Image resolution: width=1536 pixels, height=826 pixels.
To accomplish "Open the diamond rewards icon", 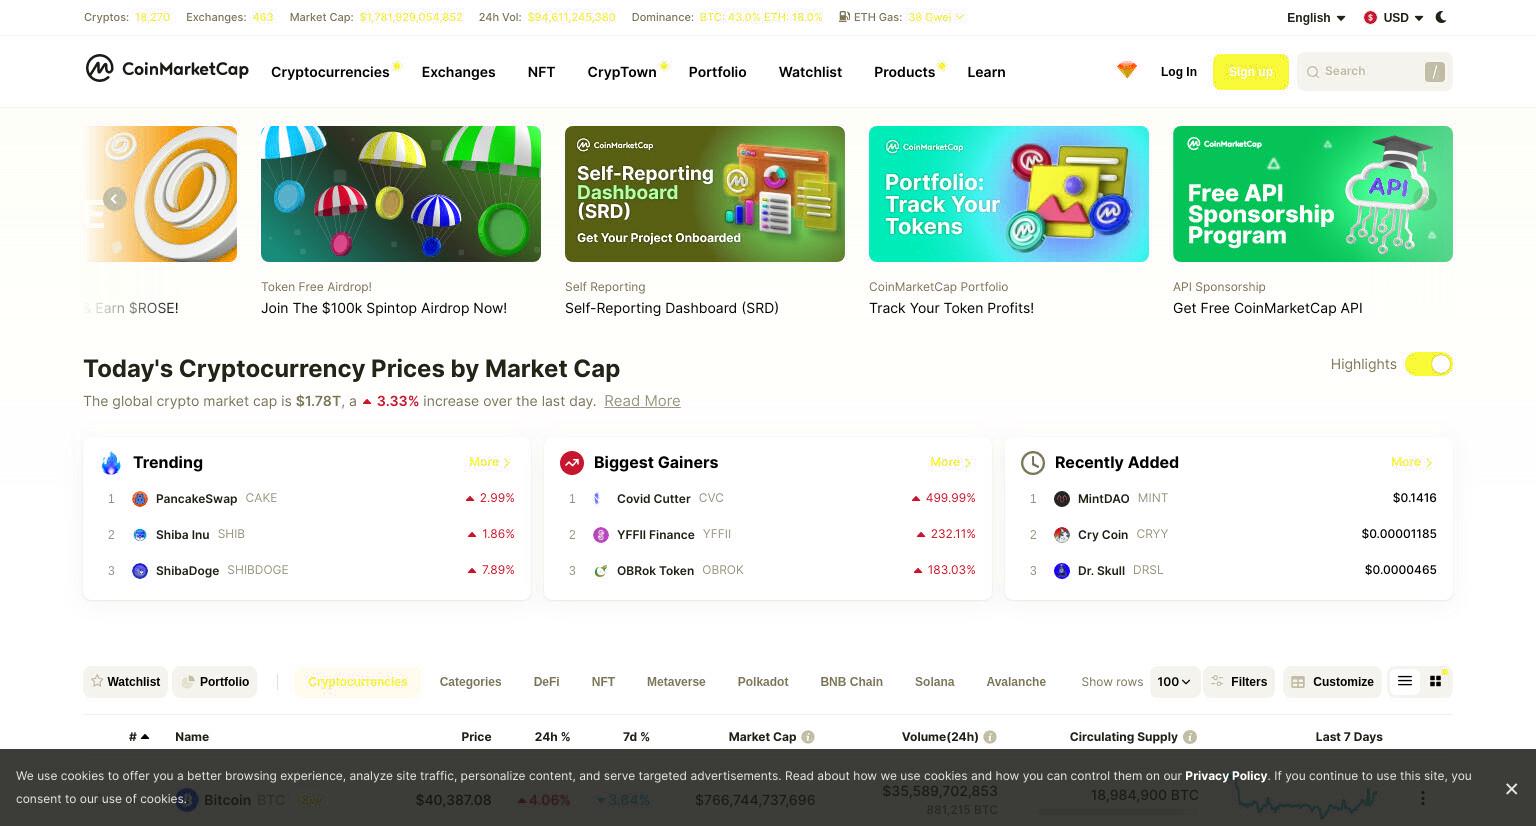I will [1127, 71].
